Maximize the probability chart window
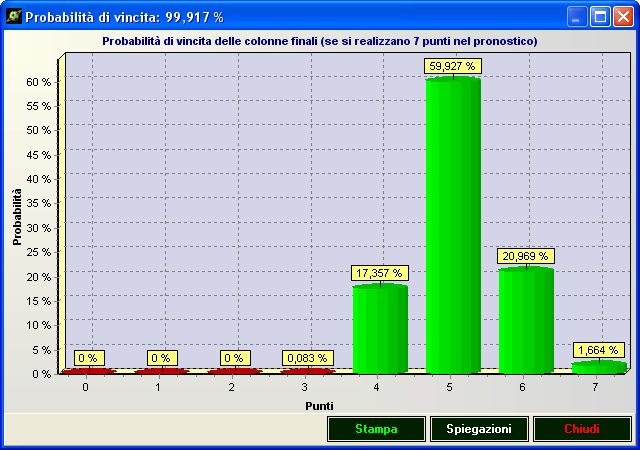Screen dimensions: 640x450 tap(601, 17)
